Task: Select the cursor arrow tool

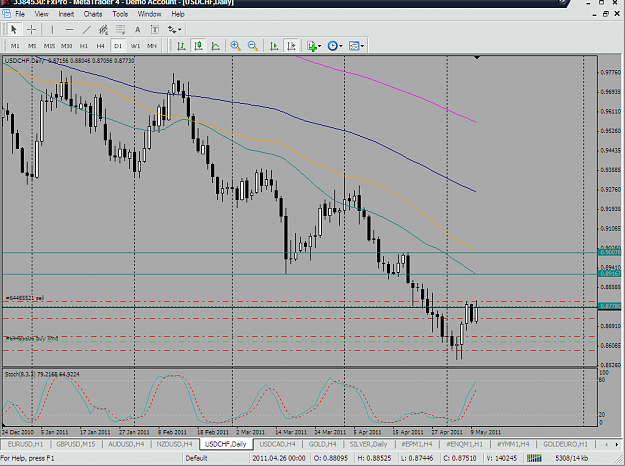Action: tap(14, 29)
